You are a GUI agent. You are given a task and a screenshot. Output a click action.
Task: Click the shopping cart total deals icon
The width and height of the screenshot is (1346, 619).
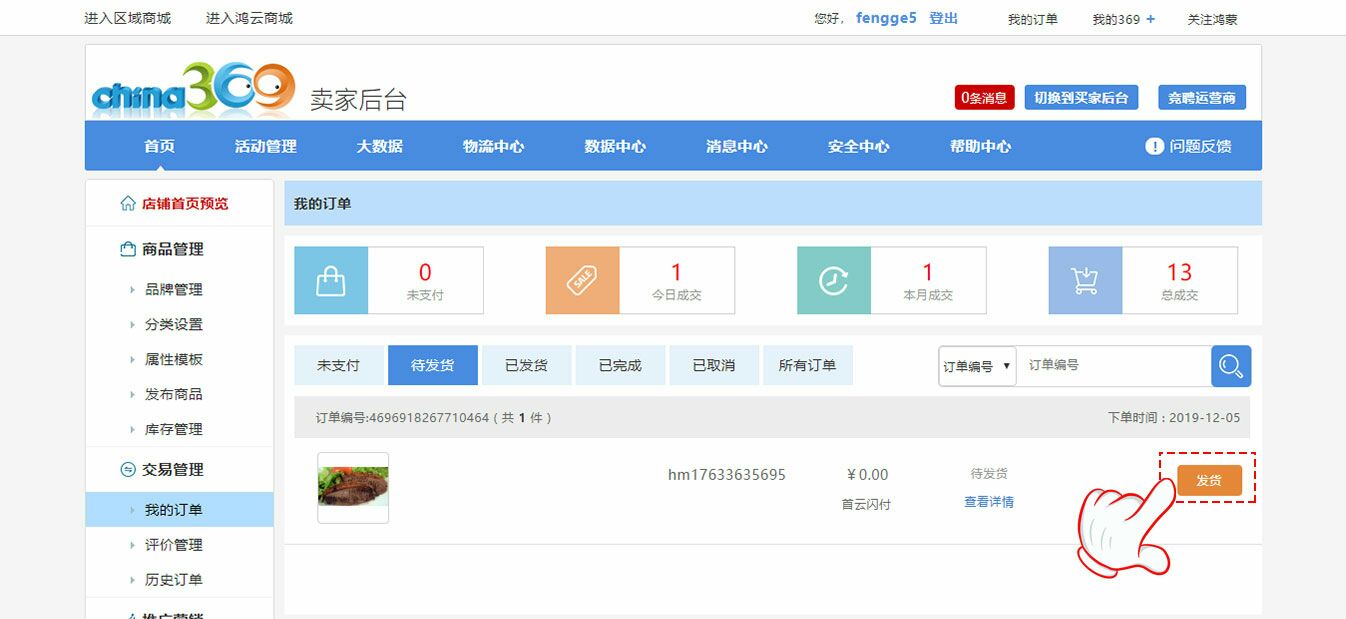[x=1085, y=281]
